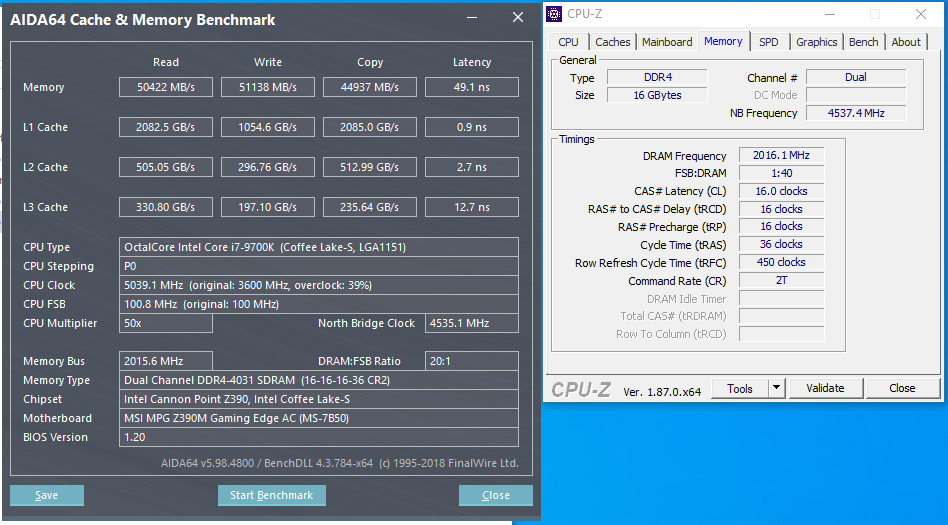Click the North Bridge Clock value 4535.1 MHz

pyautogui.click(x=472, y=323)
